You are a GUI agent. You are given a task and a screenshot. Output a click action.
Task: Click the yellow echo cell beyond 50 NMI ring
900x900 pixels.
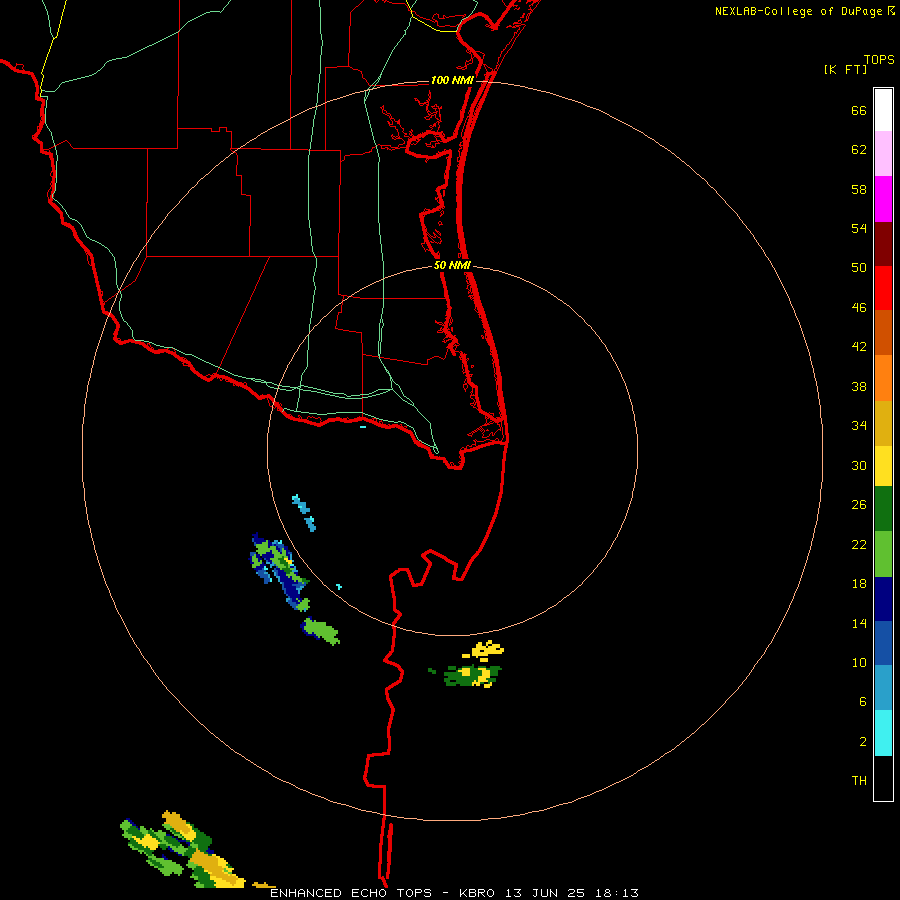pos(484,650)
